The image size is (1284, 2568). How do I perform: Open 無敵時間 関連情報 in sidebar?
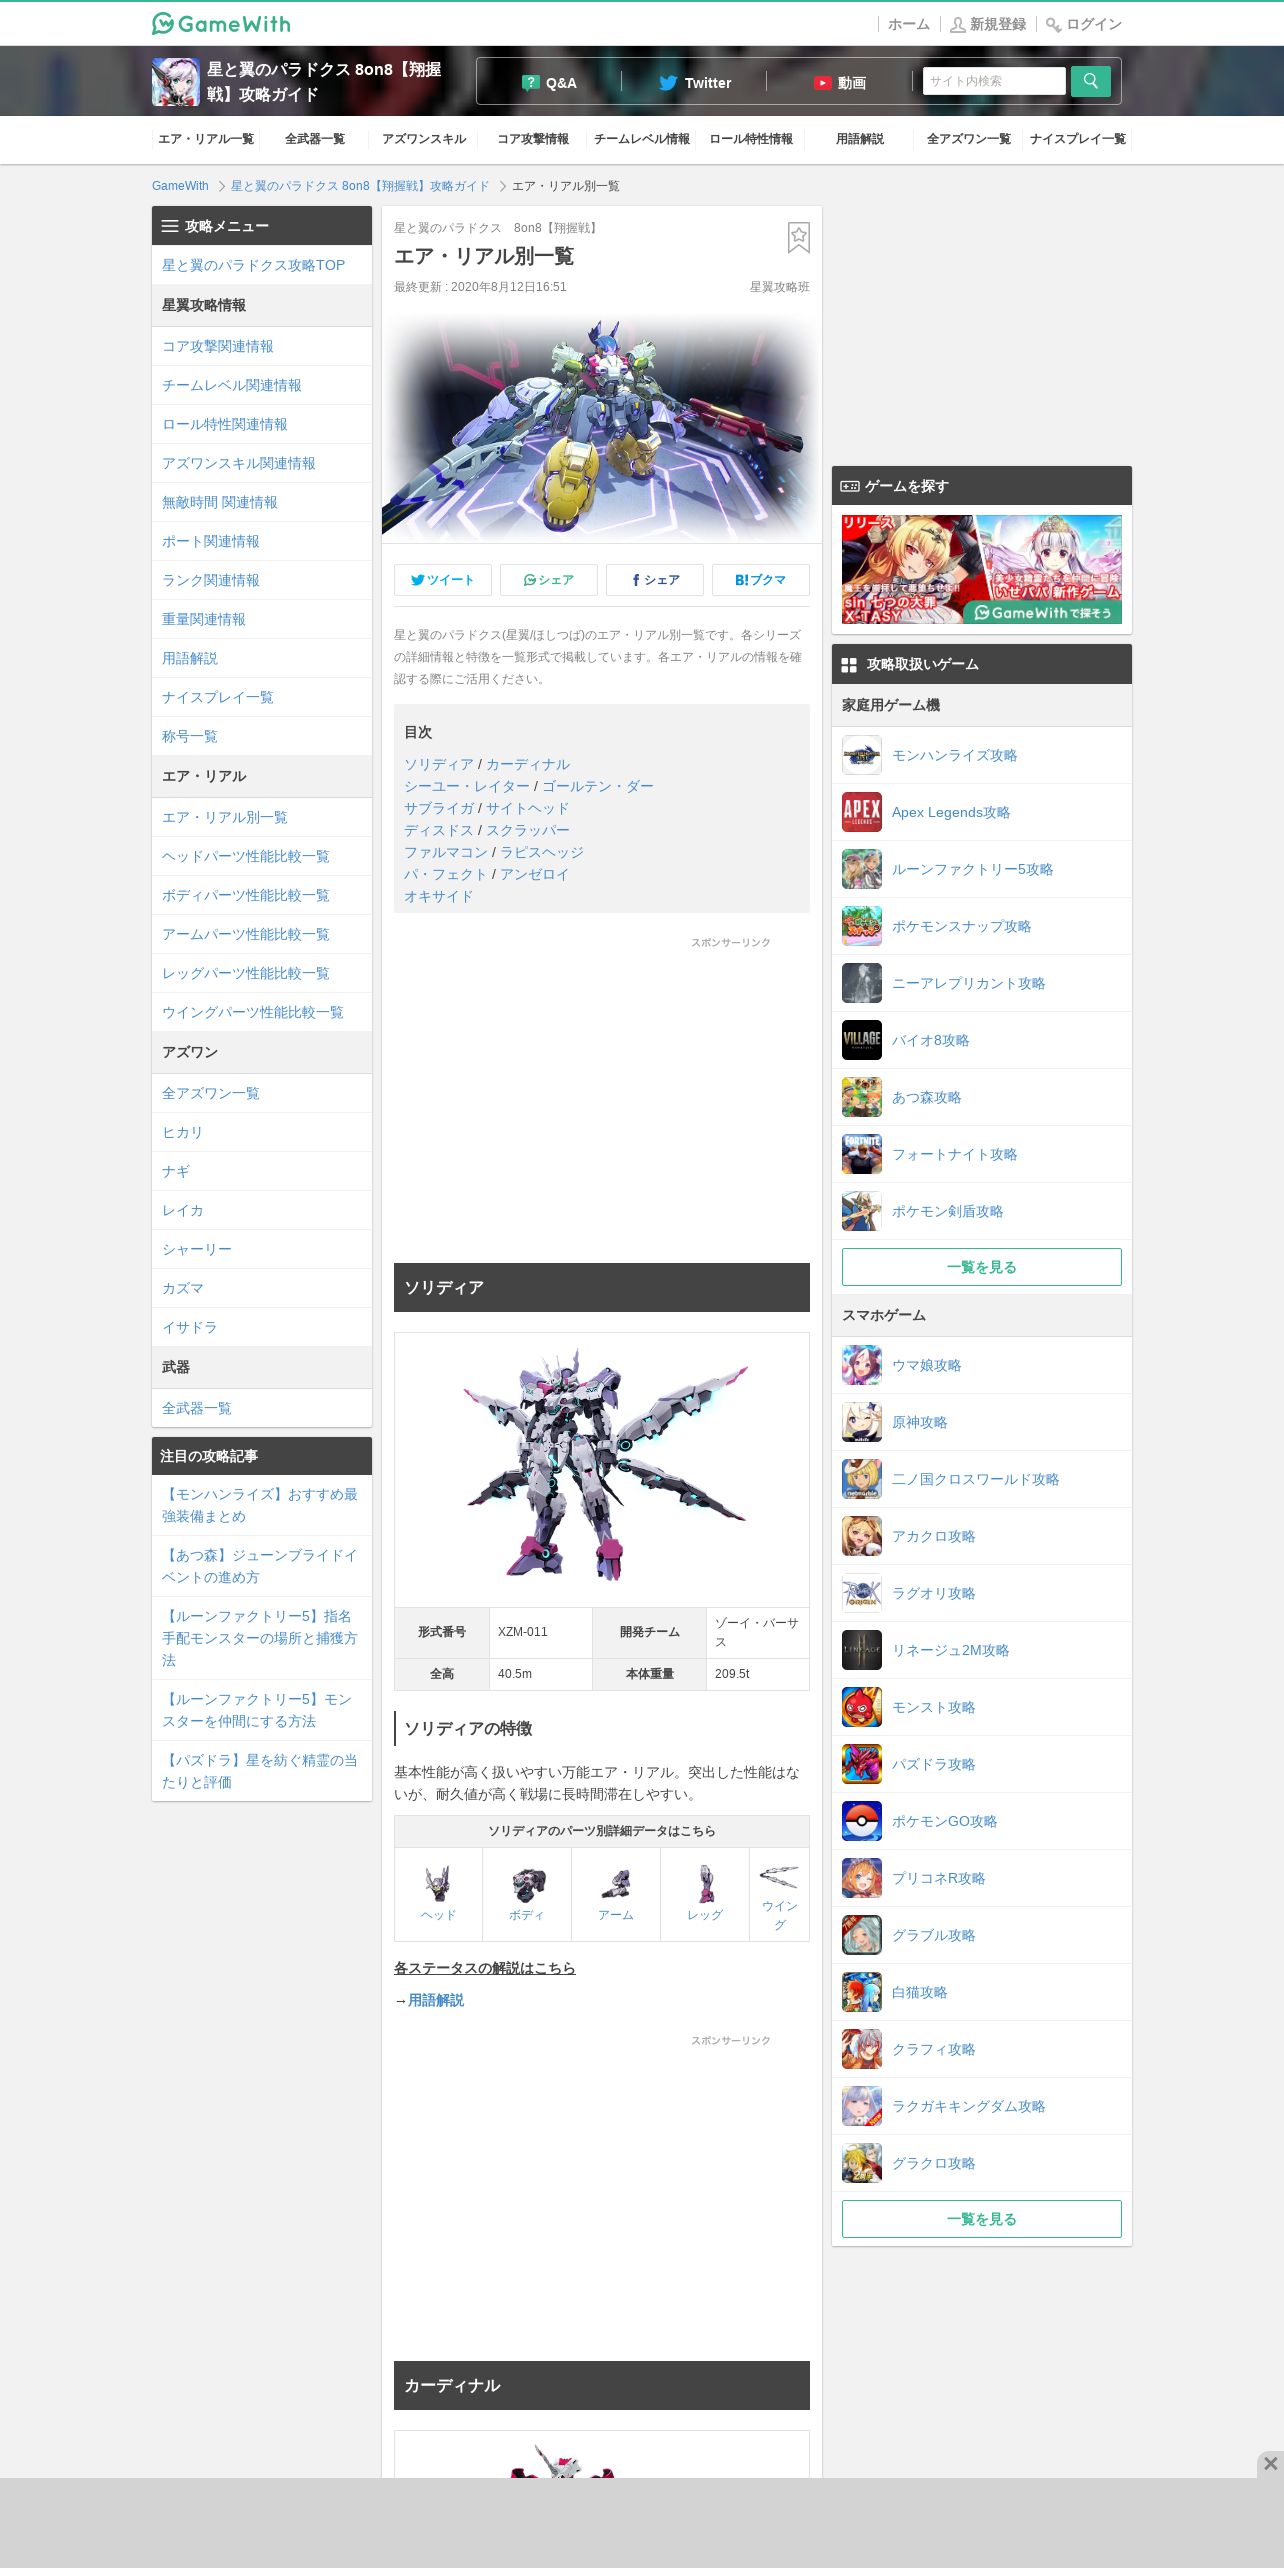click(x=262, y=502)
